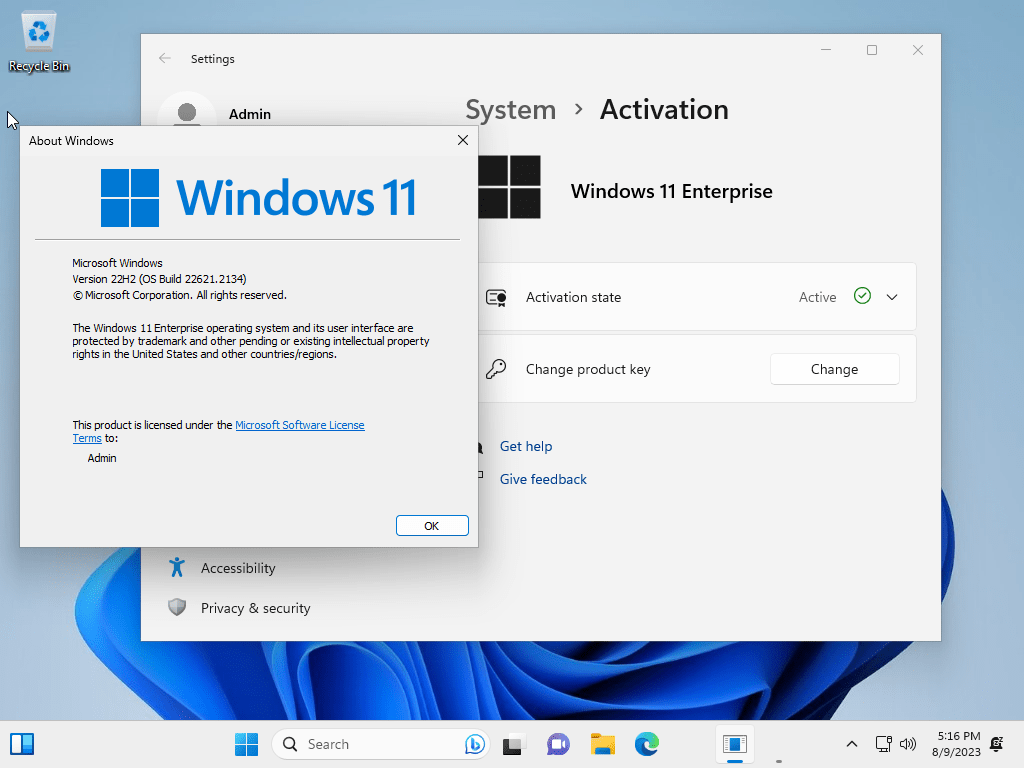Go back using the Settings back arrow
This screenshot has height=768, width=1024.
(x=165, y=58)
